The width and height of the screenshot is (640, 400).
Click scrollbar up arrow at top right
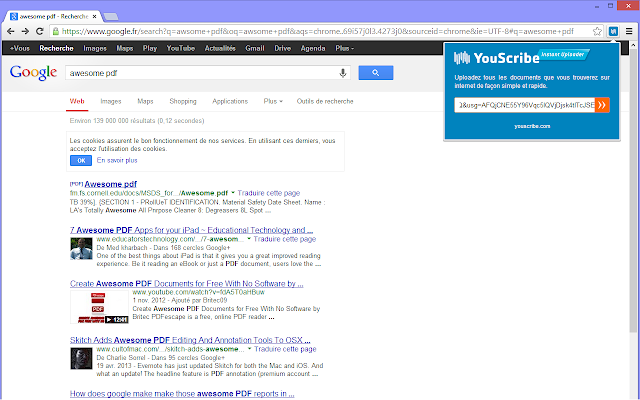633,45
